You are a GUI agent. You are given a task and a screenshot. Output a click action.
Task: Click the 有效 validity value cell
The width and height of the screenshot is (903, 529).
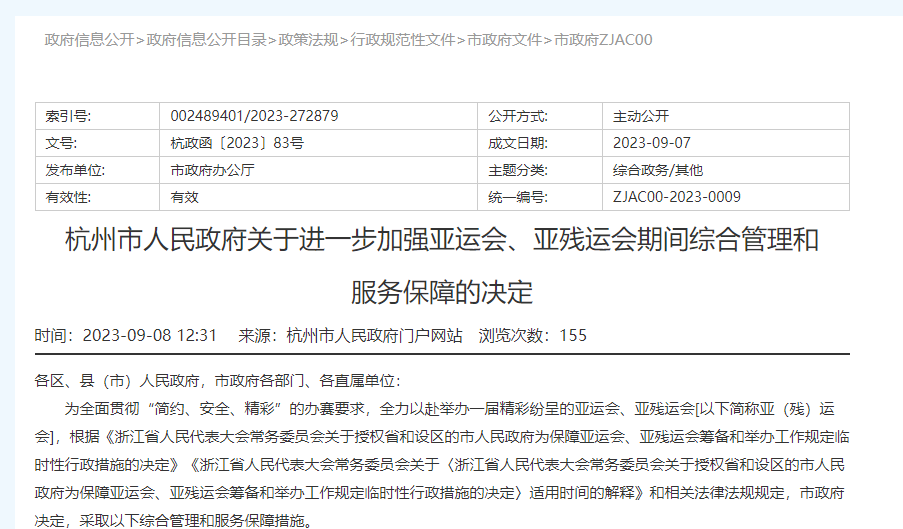tap(185, 197)
